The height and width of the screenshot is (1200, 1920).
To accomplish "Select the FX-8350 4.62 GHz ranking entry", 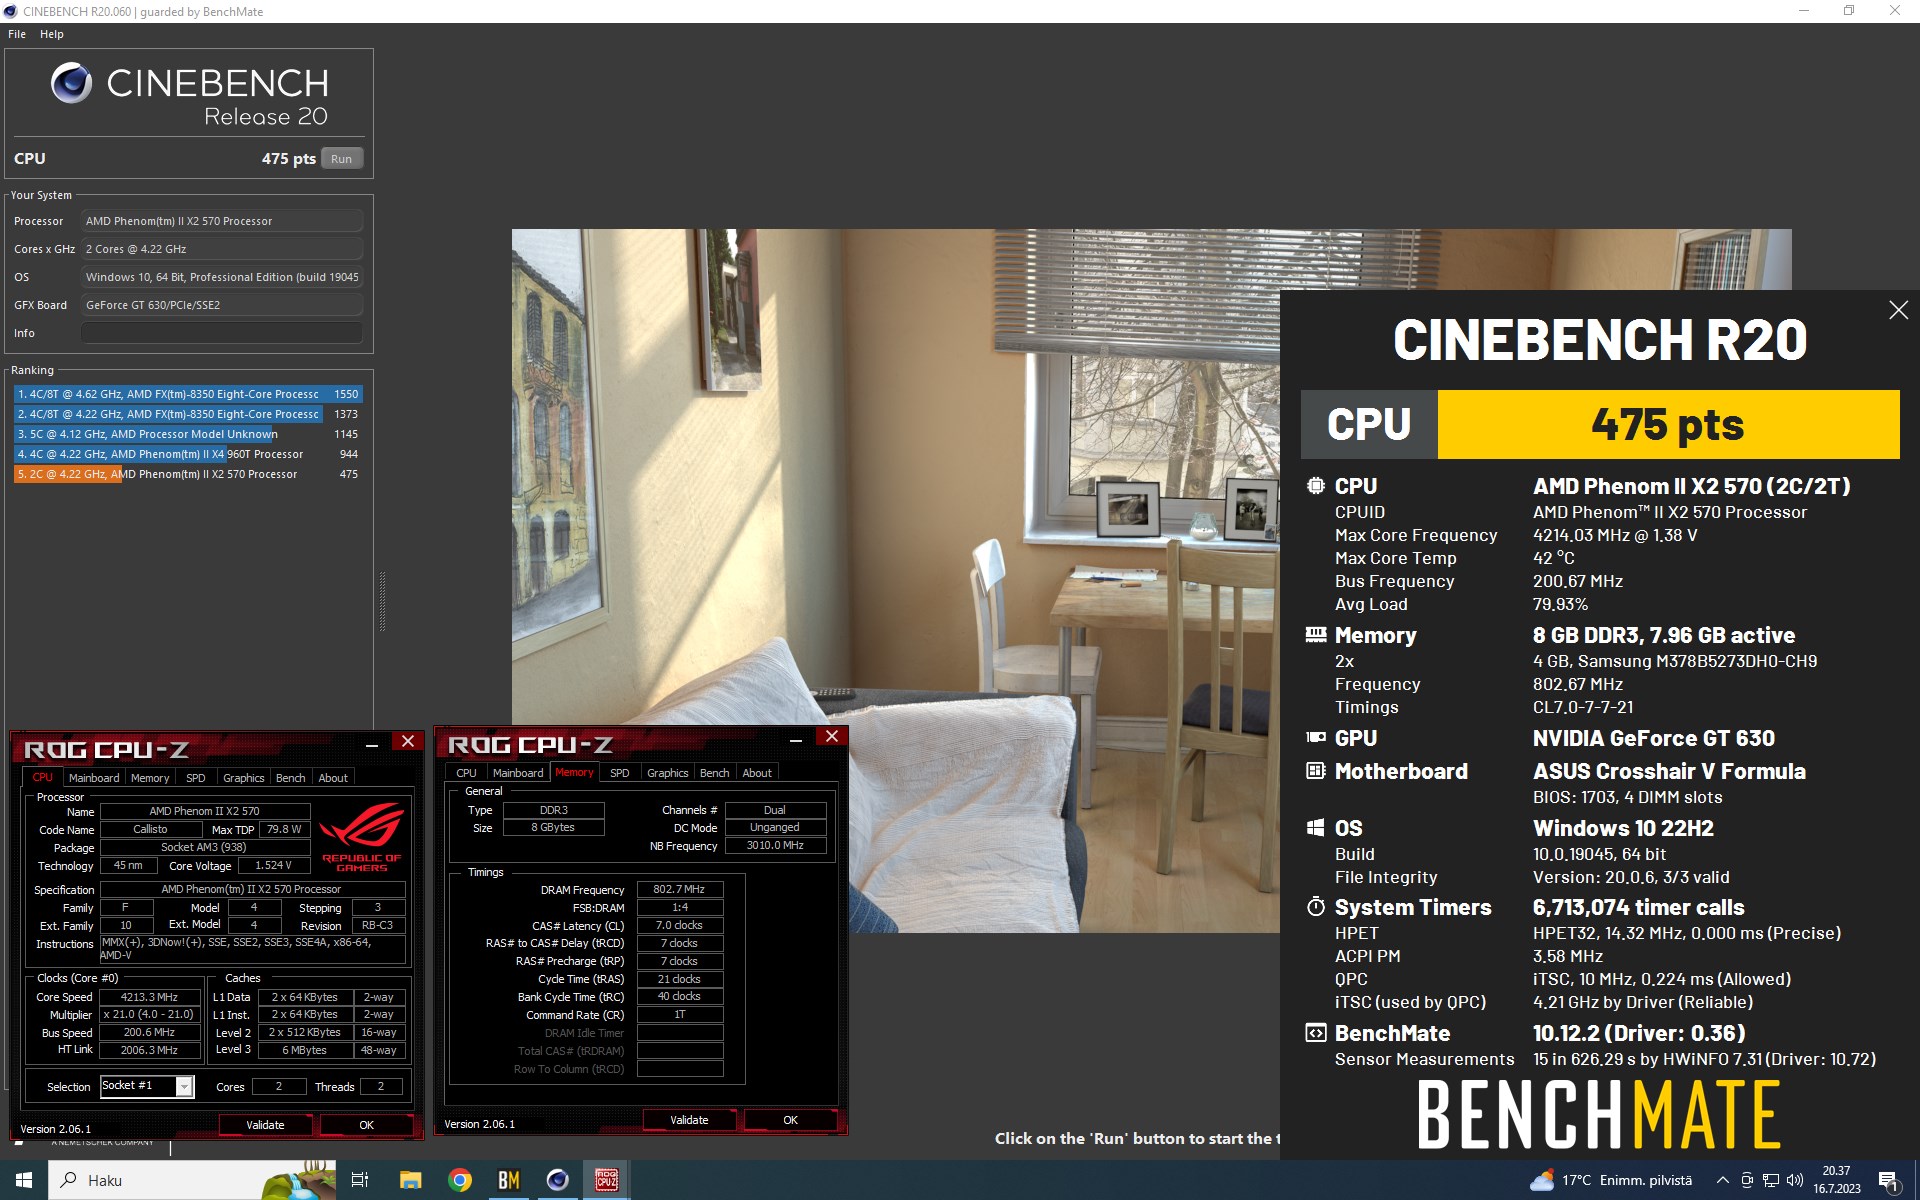I will pyautogui.click(x=188, y=394).
